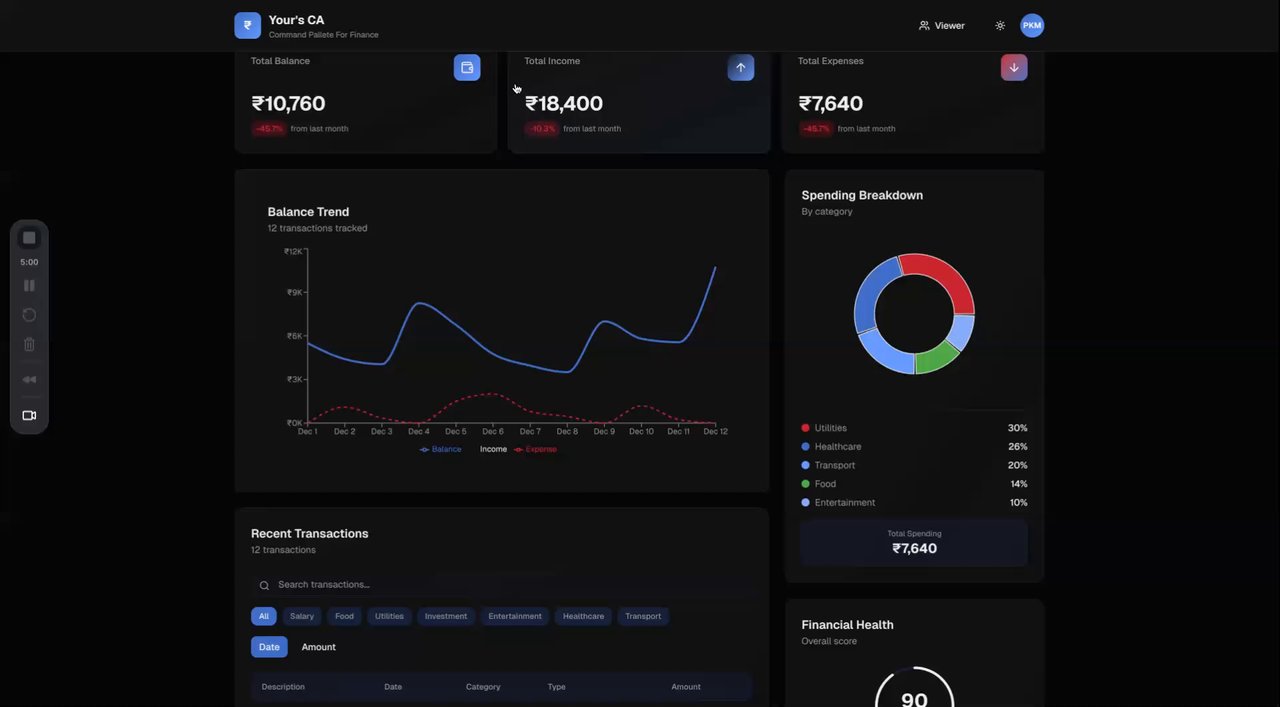Click the Total Income up-arrow icon
The width and height of the screenshot is (1280, 707).
click(741, 67)
